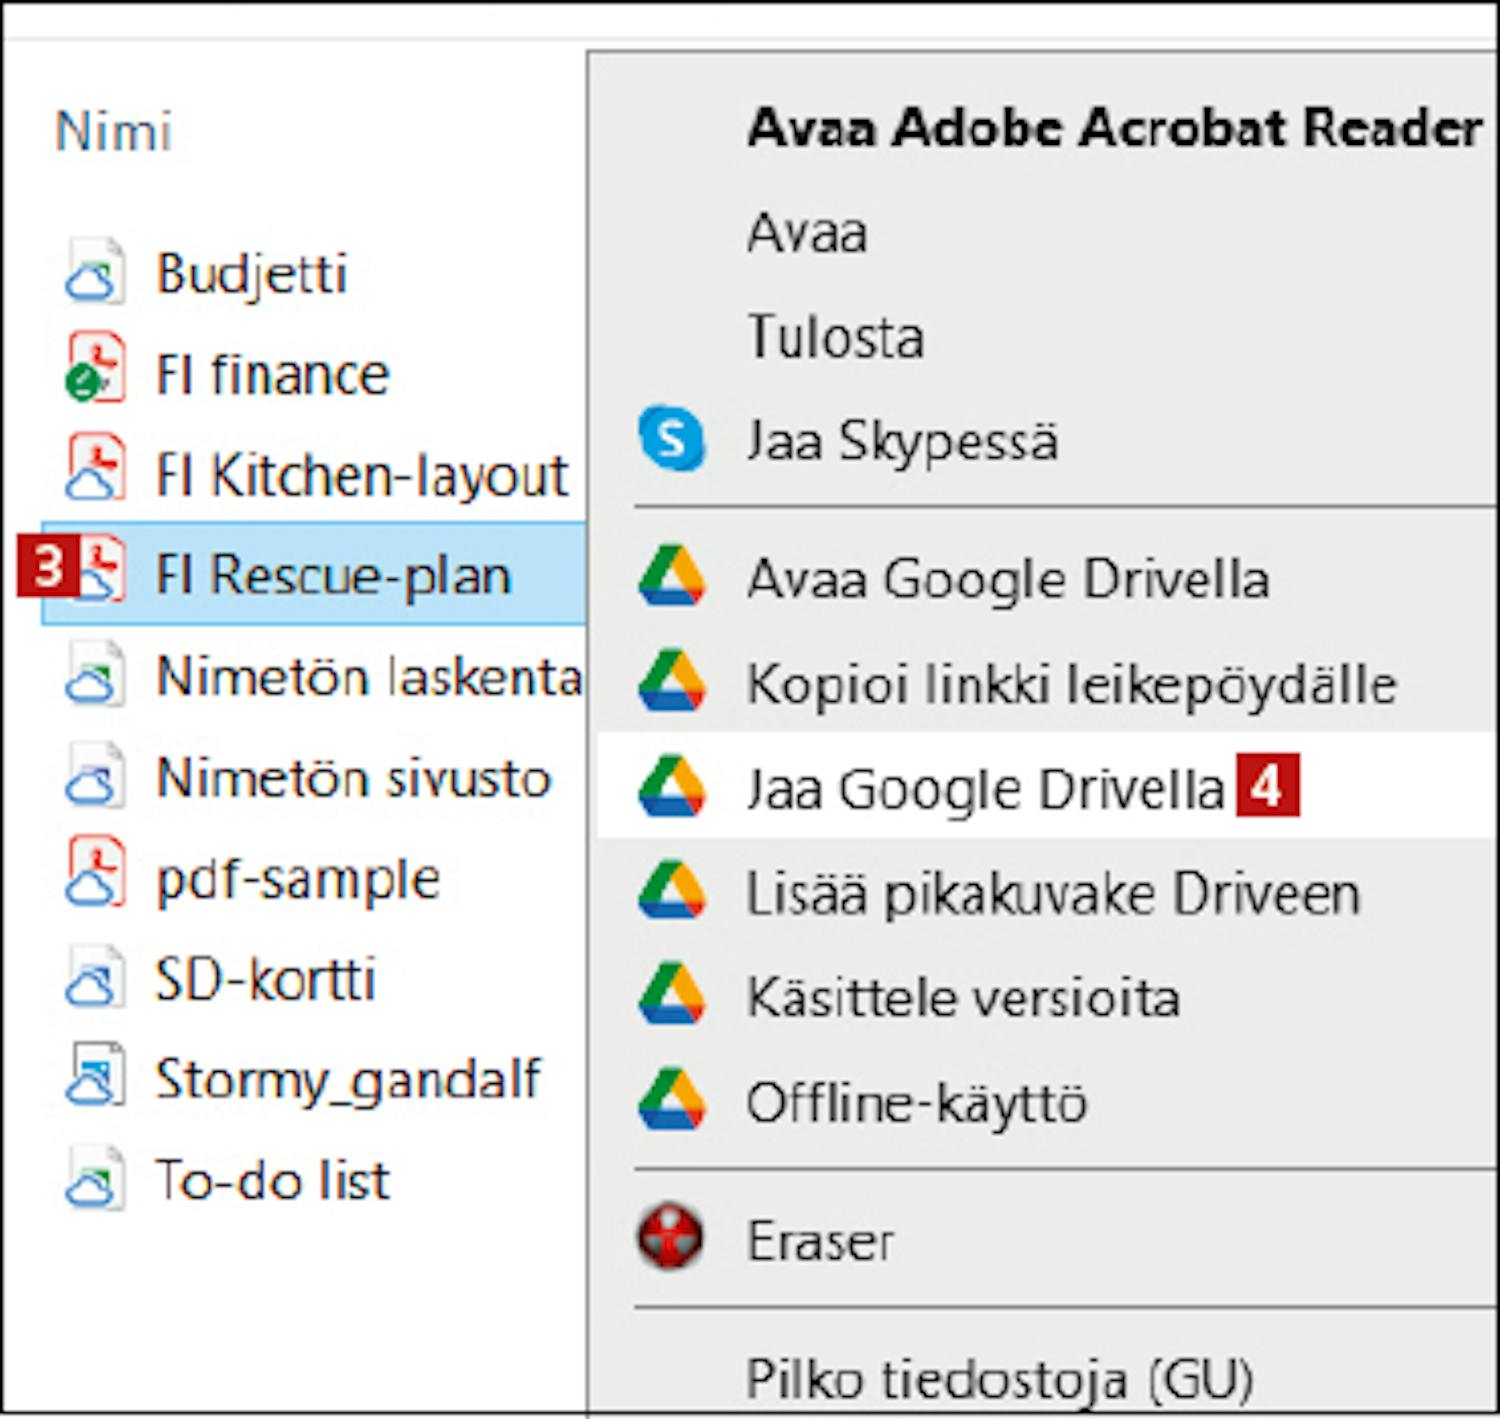Sort files by the Nimi column header
This screenshot has width=1500, height=1419.
(113, 131)
